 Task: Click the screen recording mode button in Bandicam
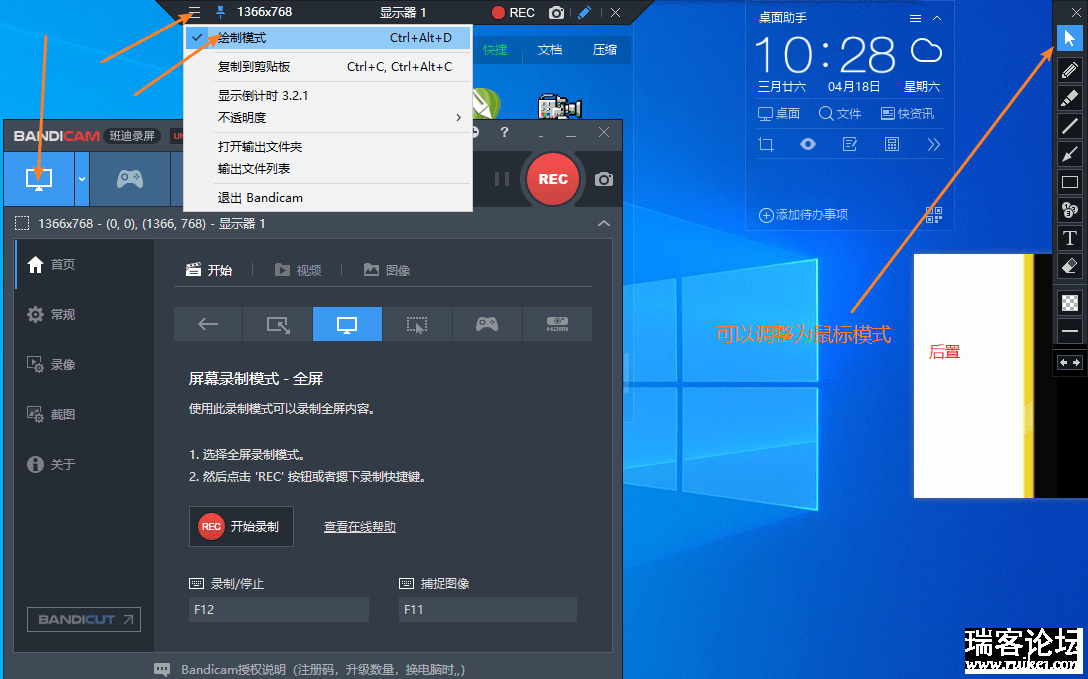pos(39,179)
